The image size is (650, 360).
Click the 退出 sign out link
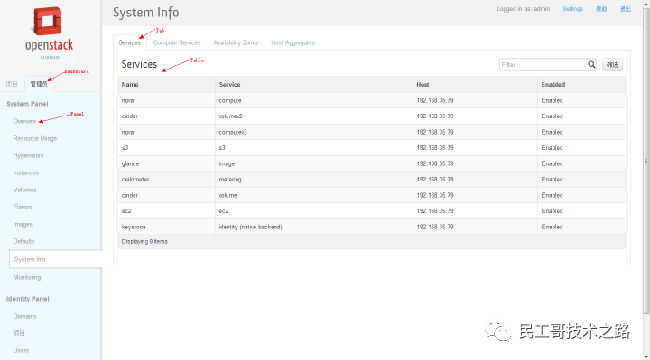[x=625, y=9]
